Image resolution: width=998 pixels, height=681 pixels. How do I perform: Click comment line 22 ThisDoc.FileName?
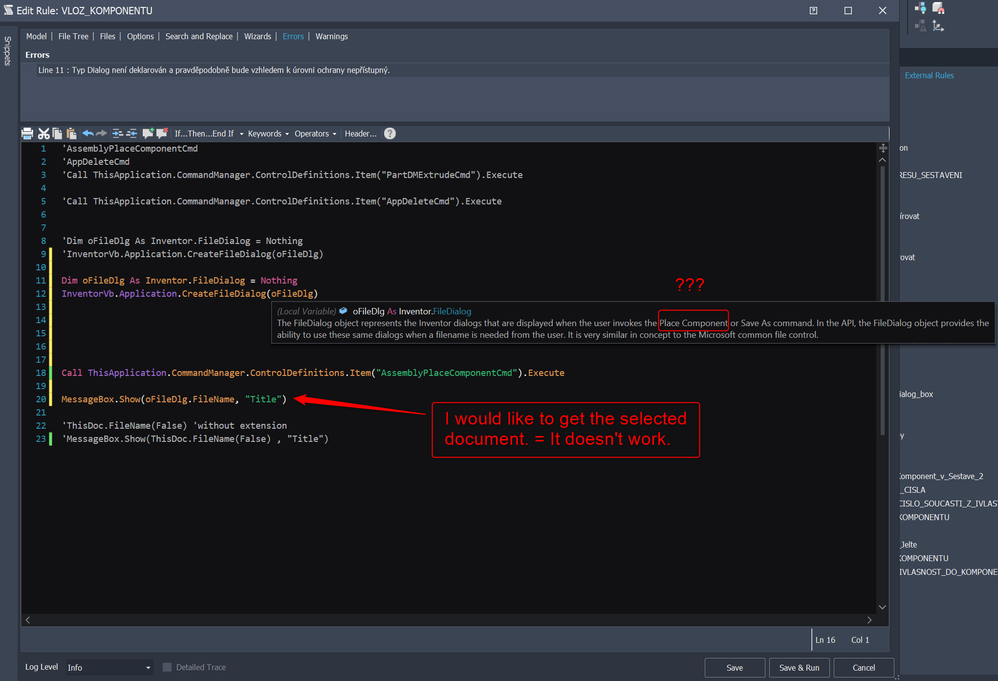[174, 425]
